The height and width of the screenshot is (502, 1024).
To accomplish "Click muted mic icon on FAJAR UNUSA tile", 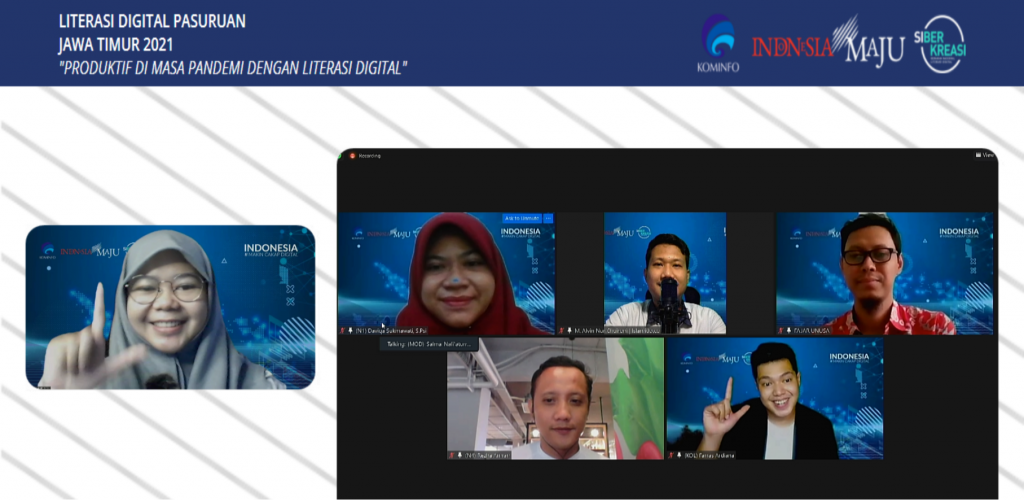I will coord(782,329).
